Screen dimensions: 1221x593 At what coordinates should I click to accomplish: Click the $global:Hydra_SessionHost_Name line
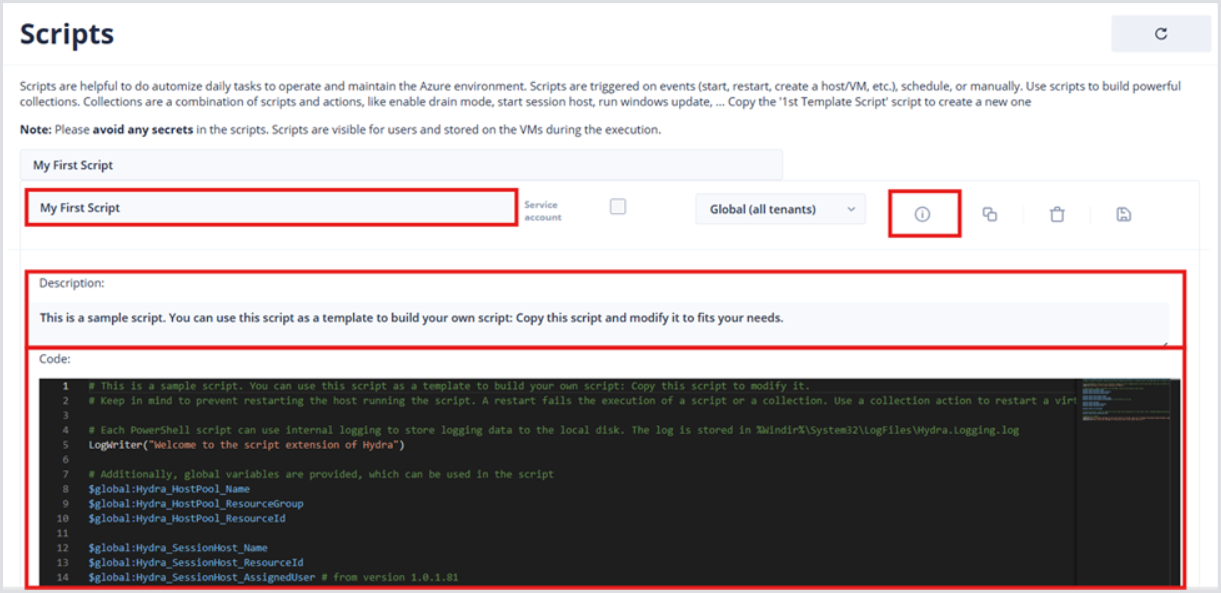[178, 548]
